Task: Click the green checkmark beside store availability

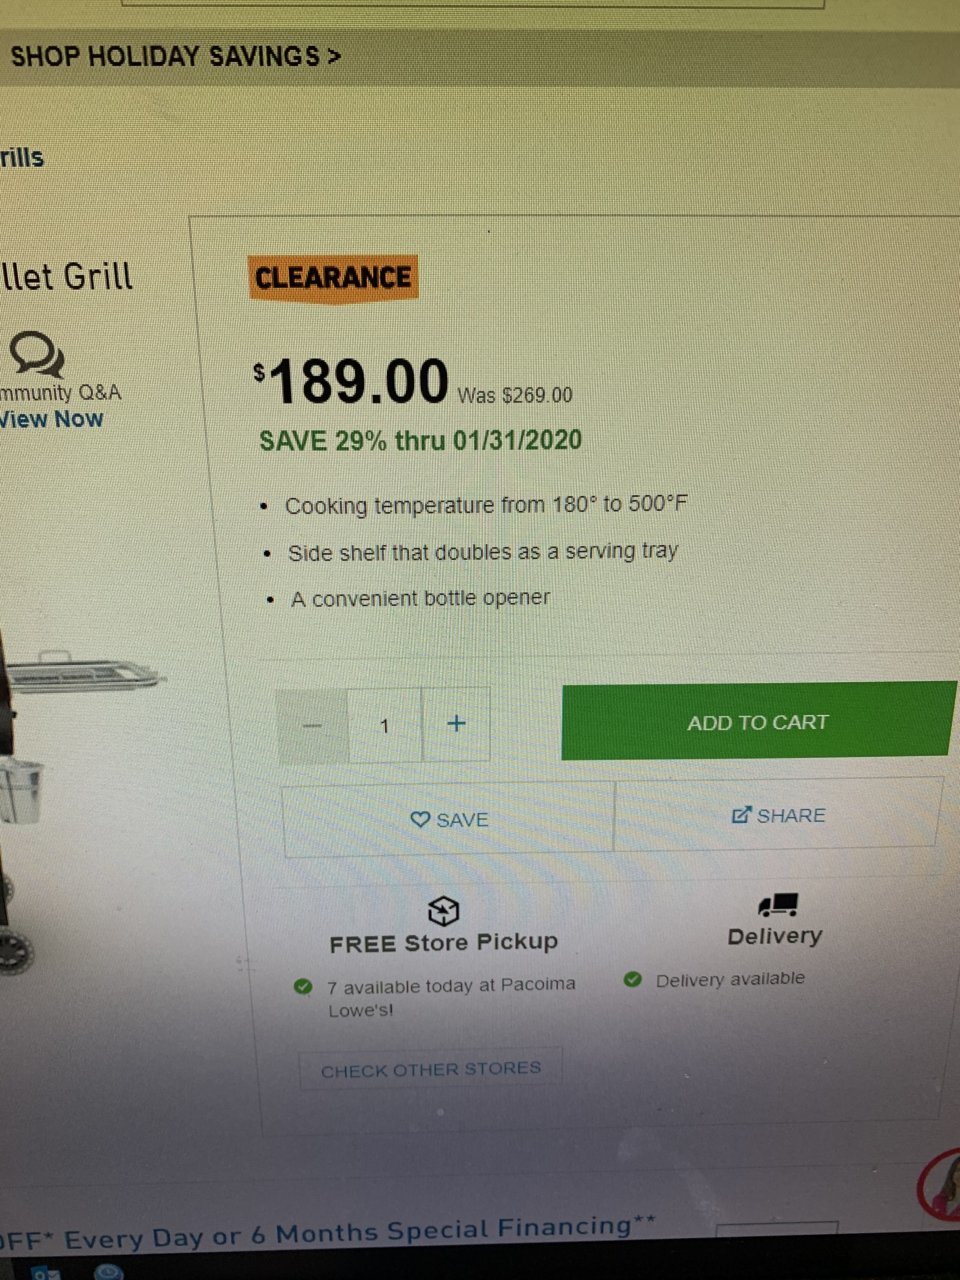Action: tap(303, 987)
